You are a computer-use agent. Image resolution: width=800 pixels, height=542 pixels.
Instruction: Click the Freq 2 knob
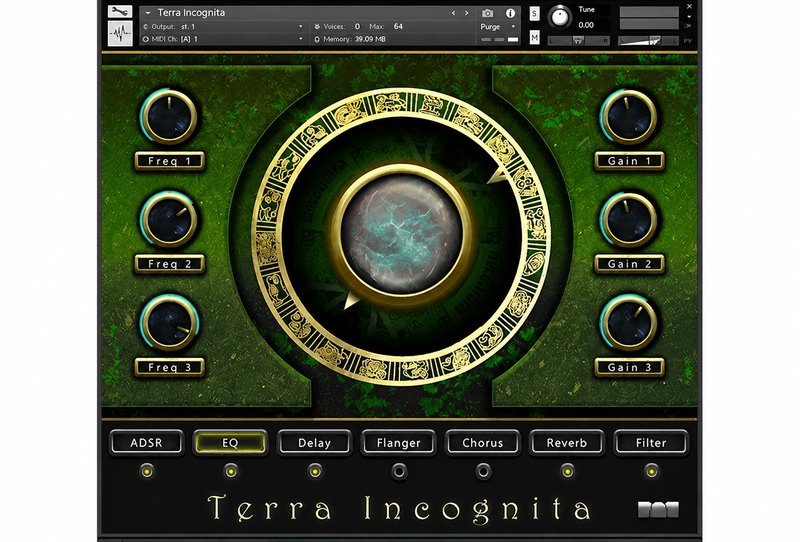169,220
